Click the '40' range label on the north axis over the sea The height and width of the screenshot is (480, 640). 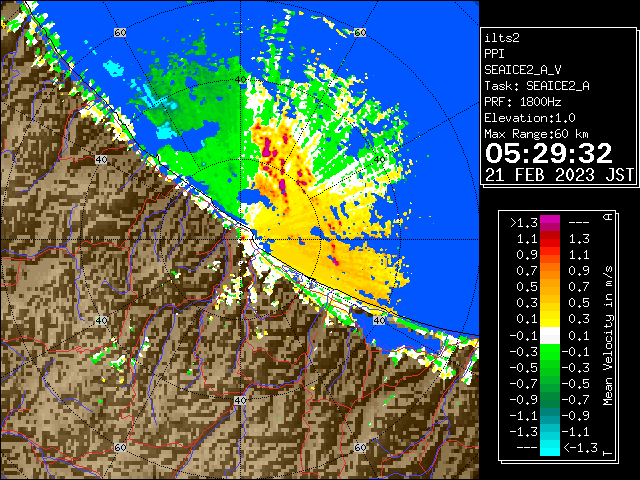pyautogui.click(x=240, y=80)
